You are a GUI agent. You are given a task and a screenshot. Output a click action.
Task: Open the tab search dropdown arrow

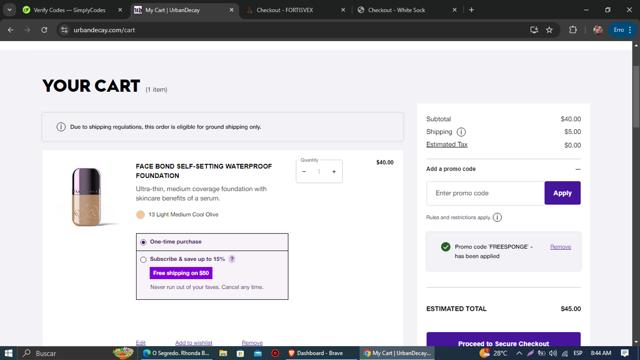point(9,10)
